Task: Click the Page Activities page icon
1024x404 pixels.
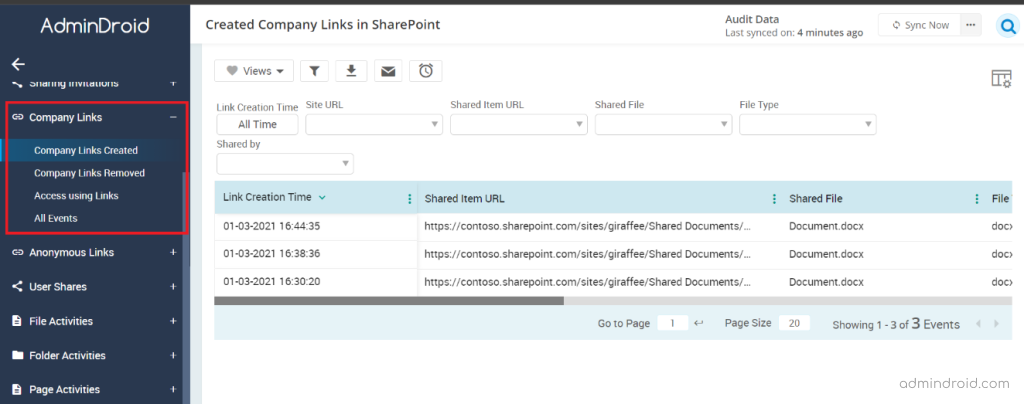Action: [16, 390]
